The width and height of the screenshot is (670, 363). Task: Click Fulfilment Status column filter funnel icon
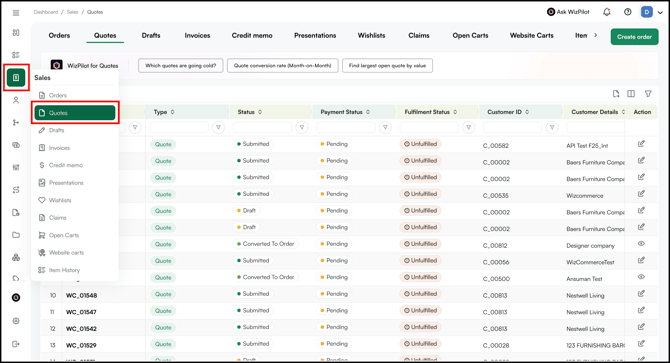point(469,127)
